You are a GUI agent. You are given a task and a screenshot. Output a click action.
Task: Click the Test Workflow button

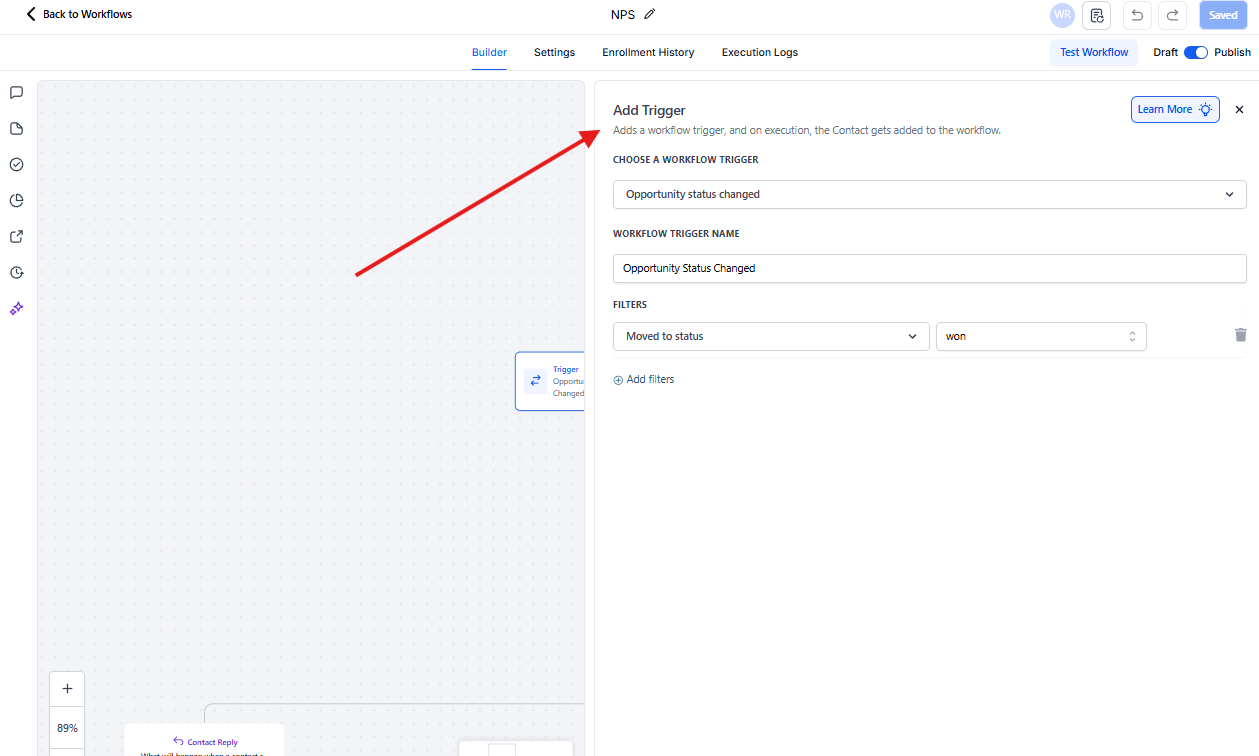(x=1094, y=52)
